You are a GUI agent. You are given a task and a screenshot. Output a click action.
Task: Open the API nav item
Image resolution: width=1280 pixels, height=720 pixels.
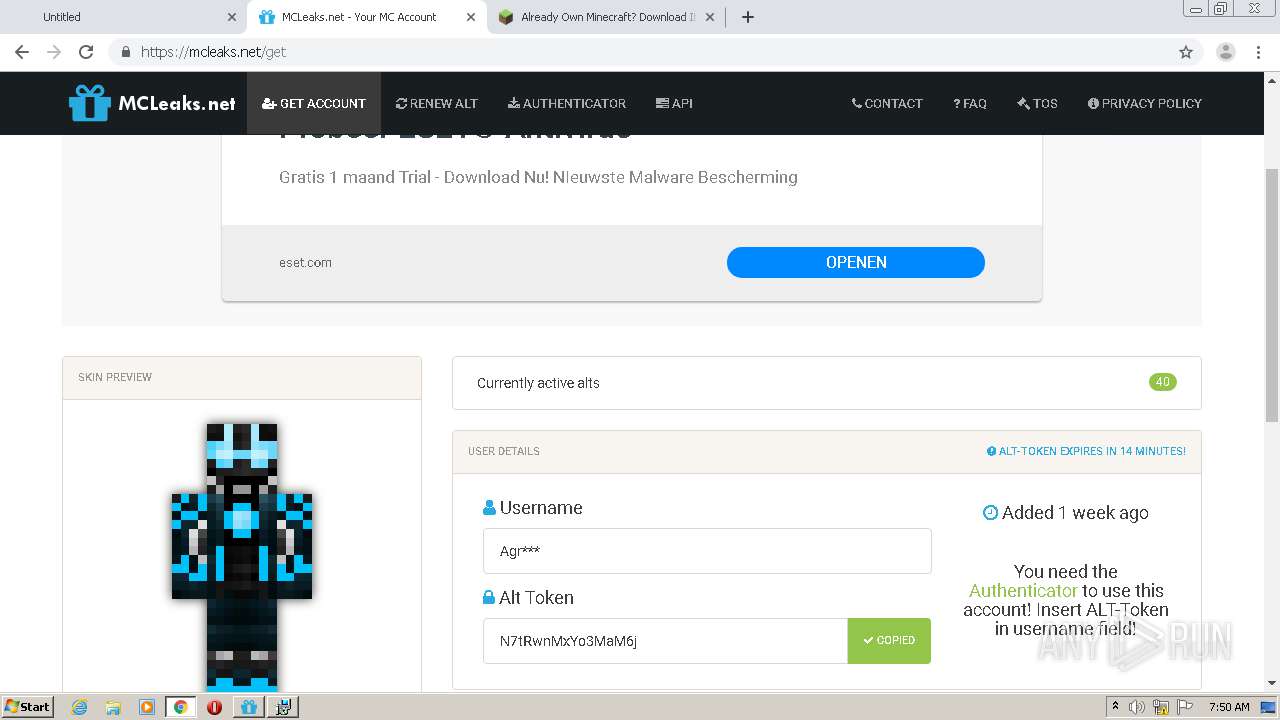tap(674, 103)
